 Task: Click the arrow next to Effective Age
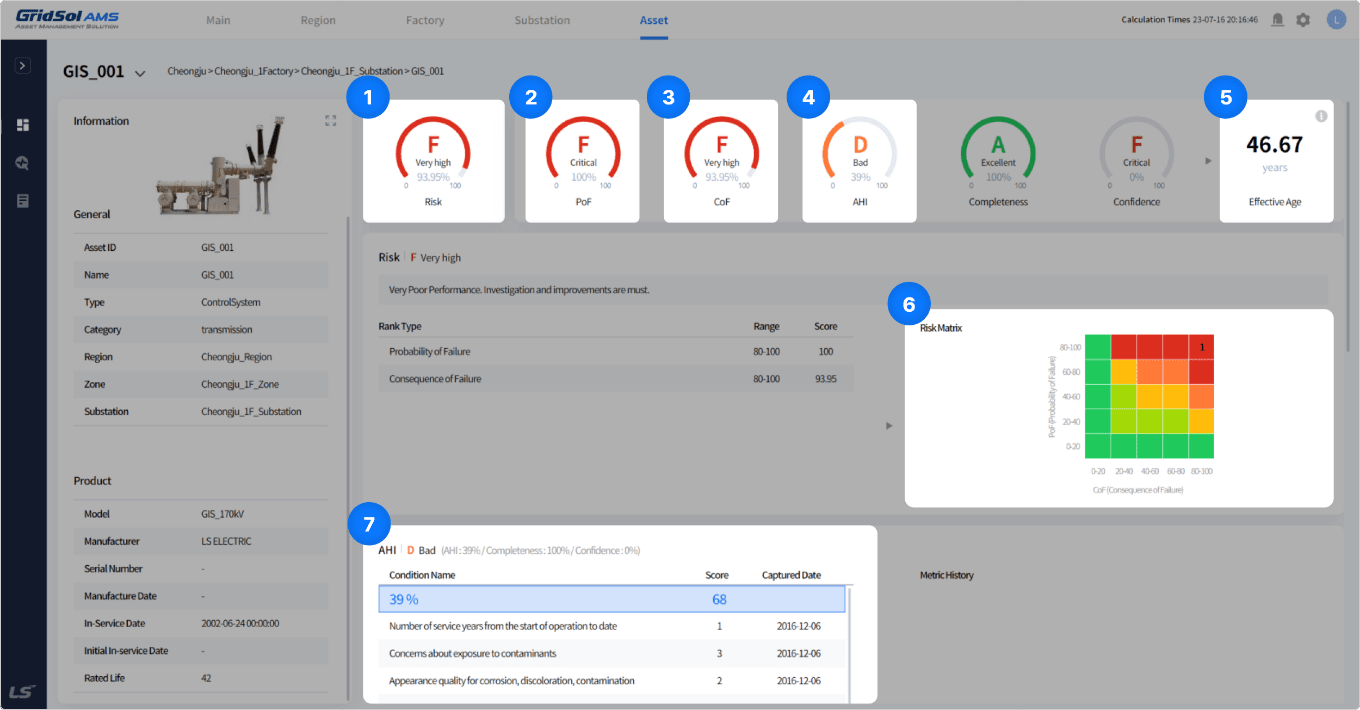pyautogui.click(x=1208, y=161)
